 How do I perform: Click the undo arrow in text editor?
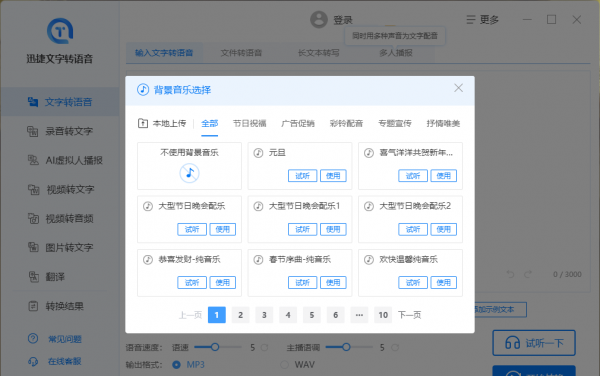coord(510,274)
